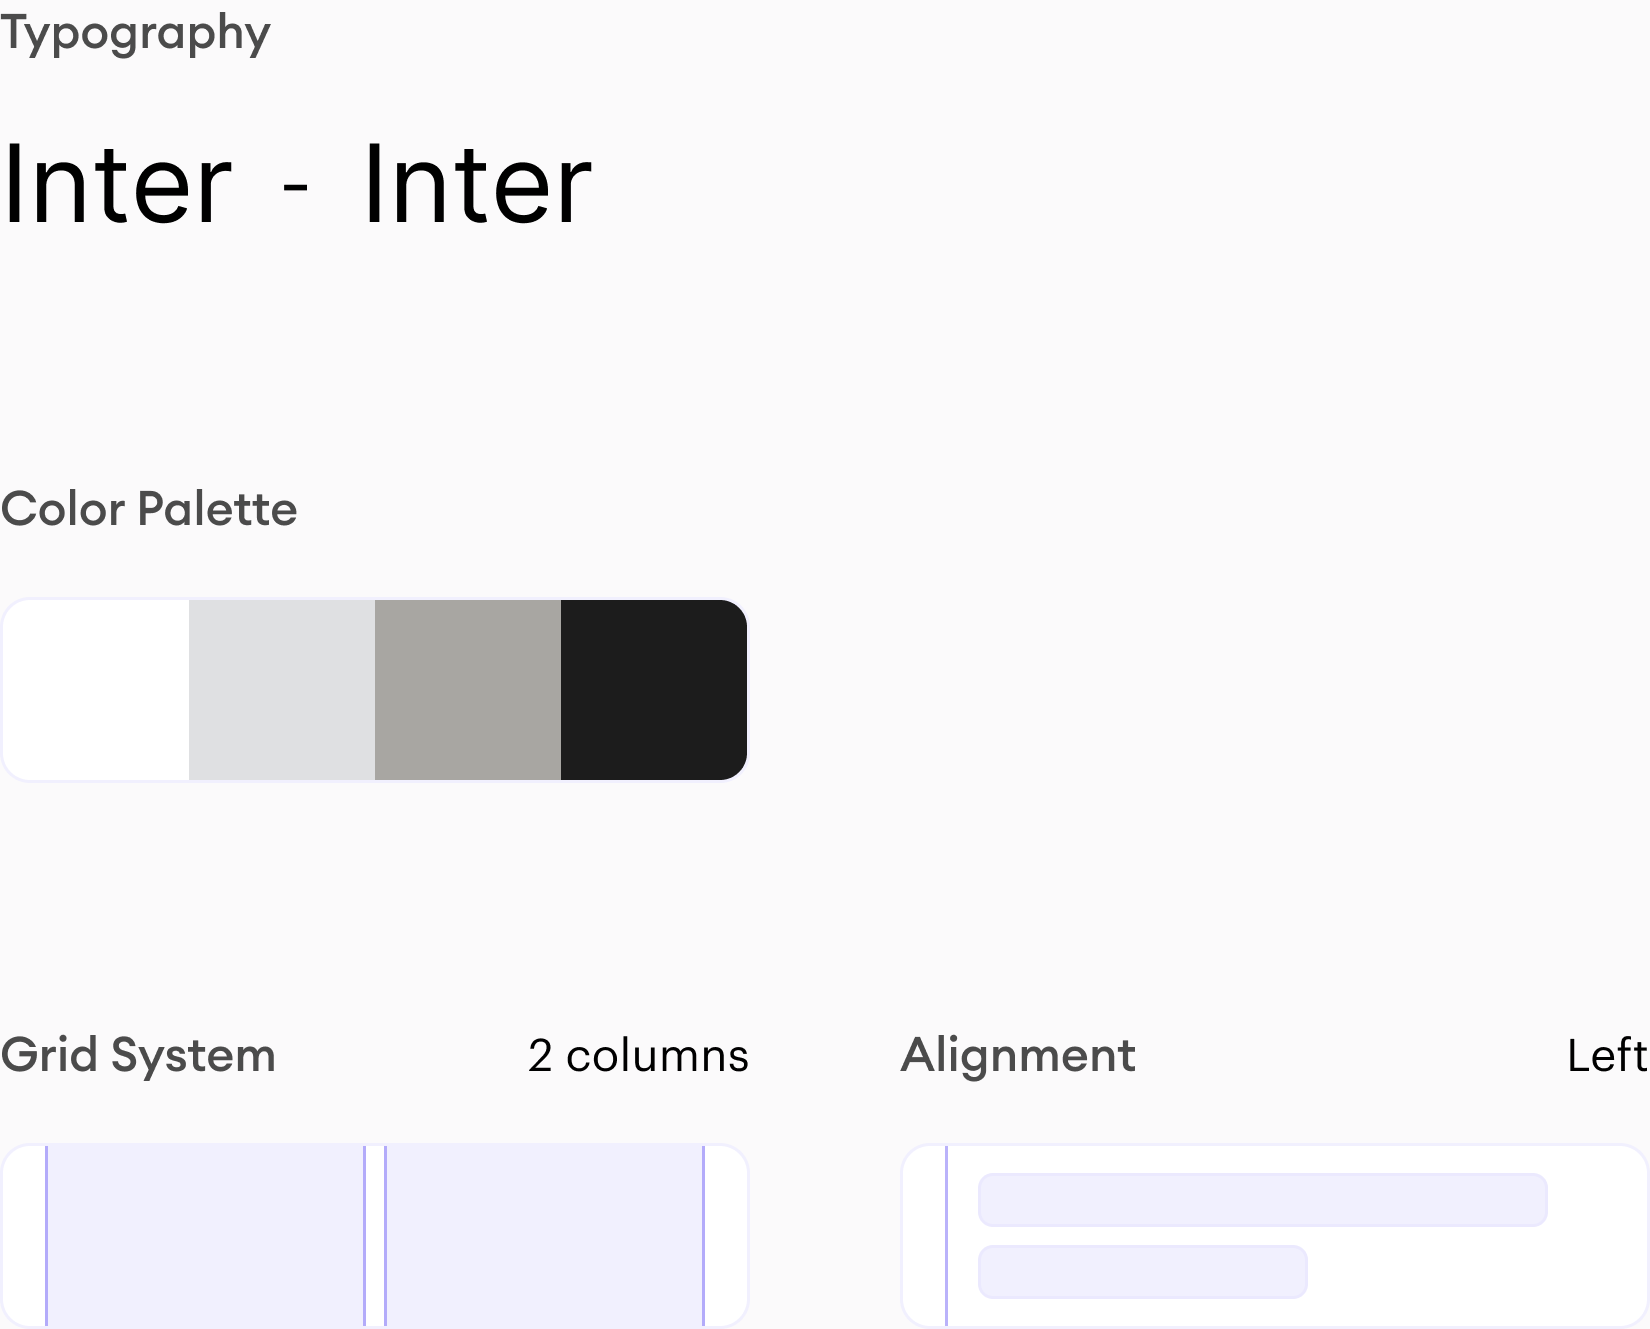The height and width of the screenshot is (1329, 1650).
Task: Click the dash between the font names
Action: click(x=295, y=187)
